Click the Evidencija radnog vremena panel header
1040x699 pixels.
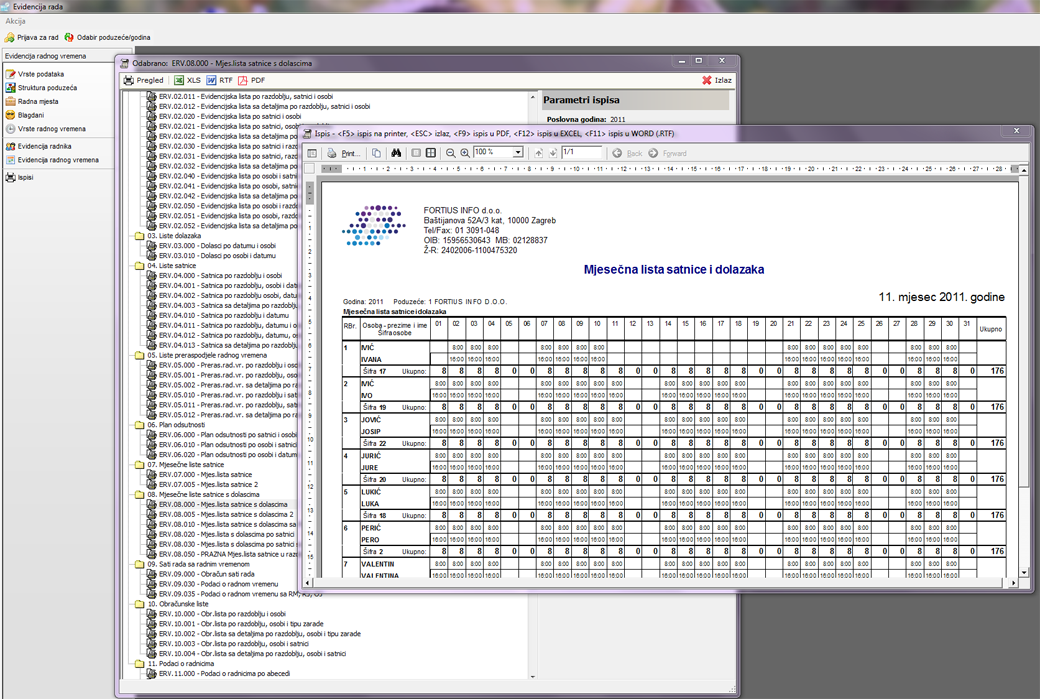[x=58, y=56]
